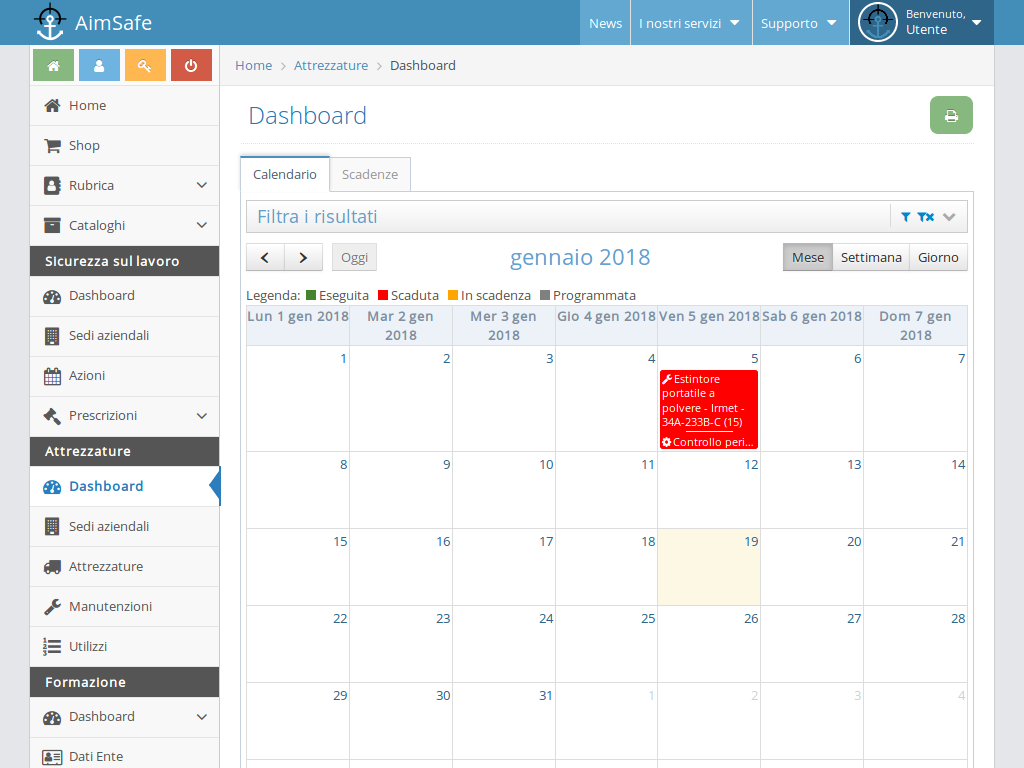Click the Oggi button
This screenshot has height=768, width=1024.
[355, 257]
